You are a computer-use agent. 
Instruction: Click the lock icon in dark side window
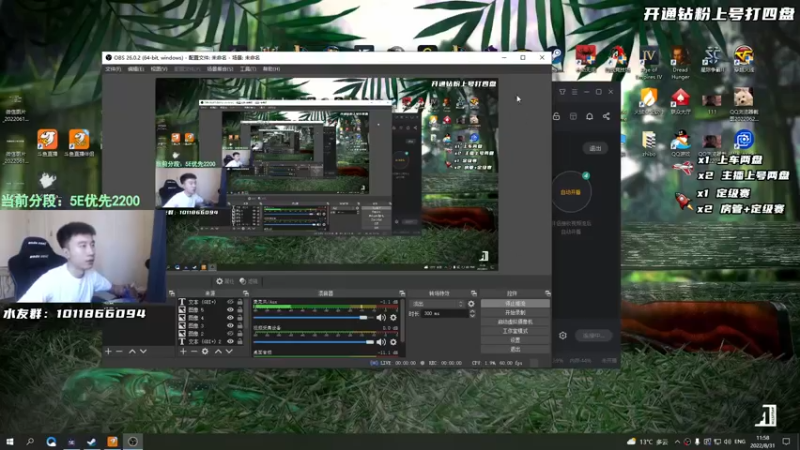point(557,116)
